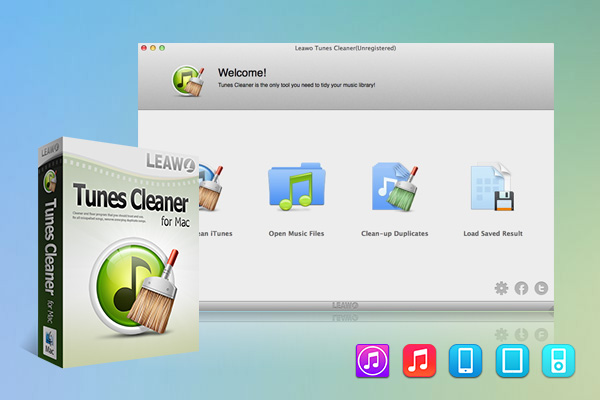Viewport: 600px width, 400px height.
Task: Choose the iPod classic icon
Action: [x=558, y=361]
